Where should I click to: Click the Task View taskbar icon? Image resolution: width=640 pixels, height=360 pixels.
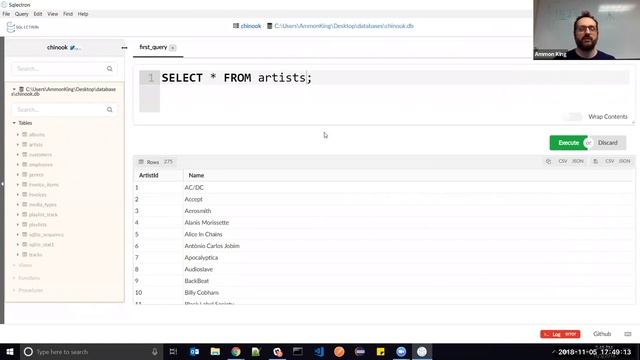[173, 352]
